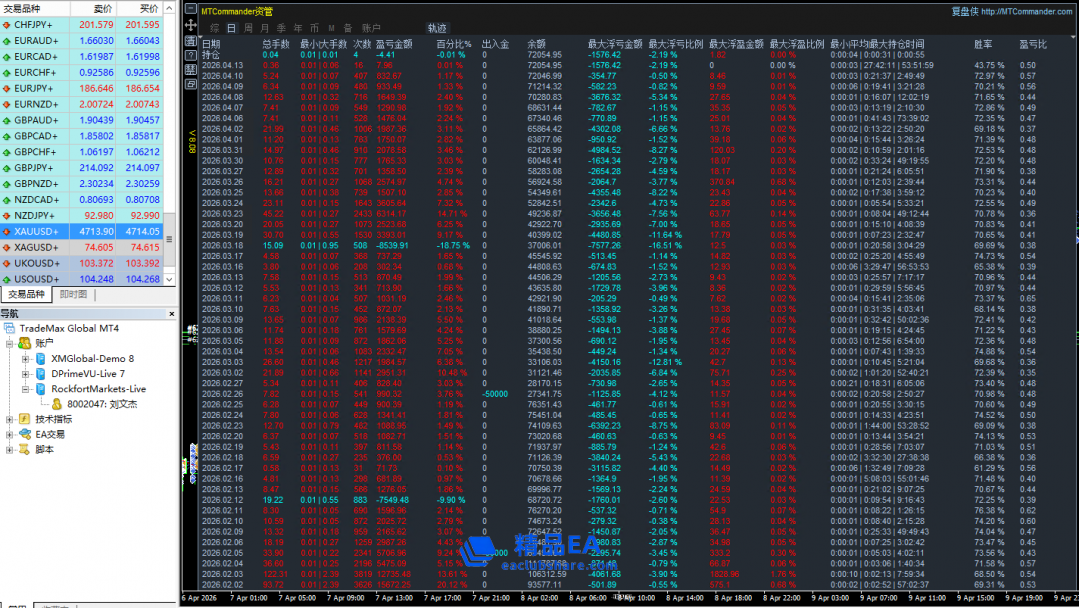The image size is (1079, 608).
Task: Click the 脚本 scripts icon in navigator
Action: tap(25, 449)
